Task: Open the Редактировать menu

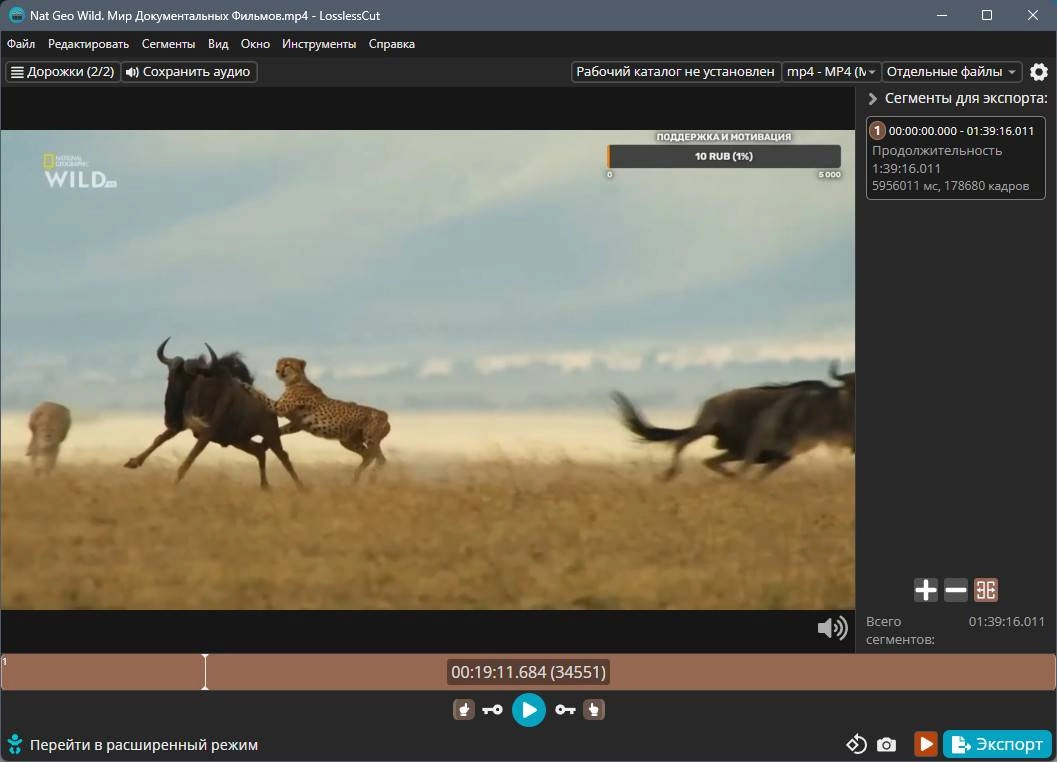Action: click(x=88, y=44)
